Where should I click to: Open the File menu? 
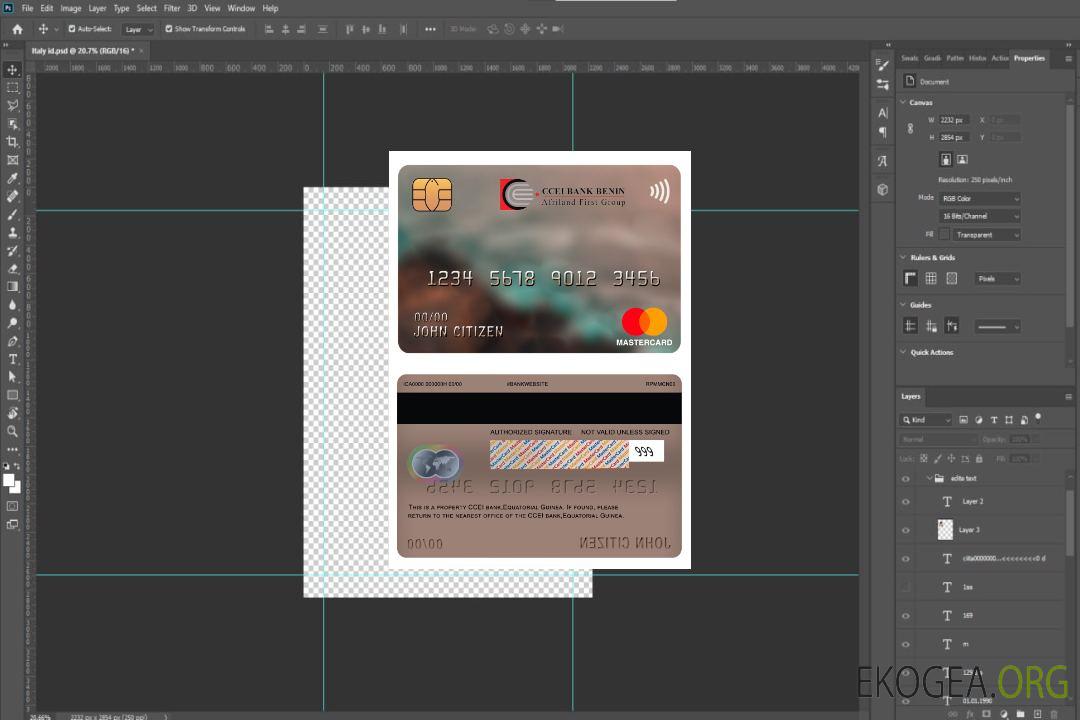pos(28,8)
